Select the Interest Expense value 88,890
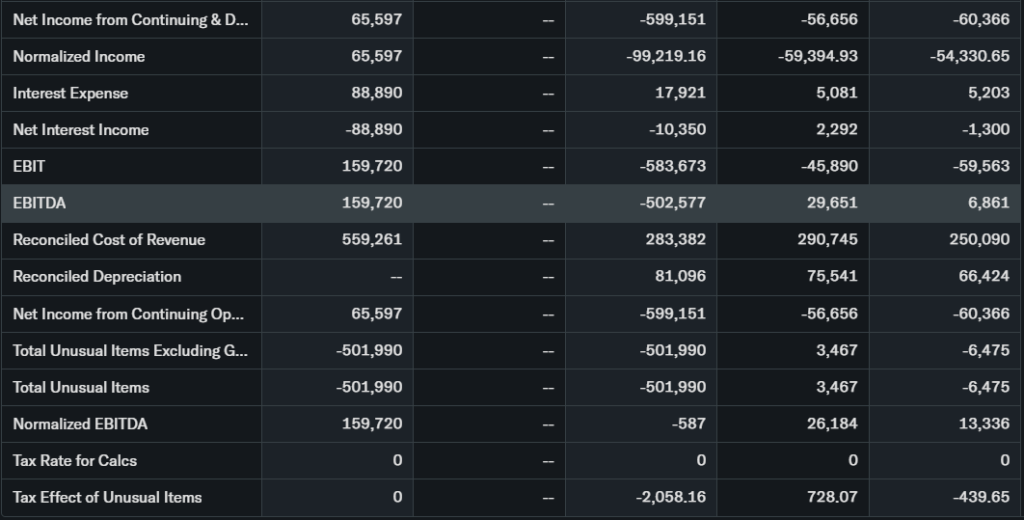This screenshot has width=1024, height=520. coord(377,93)
